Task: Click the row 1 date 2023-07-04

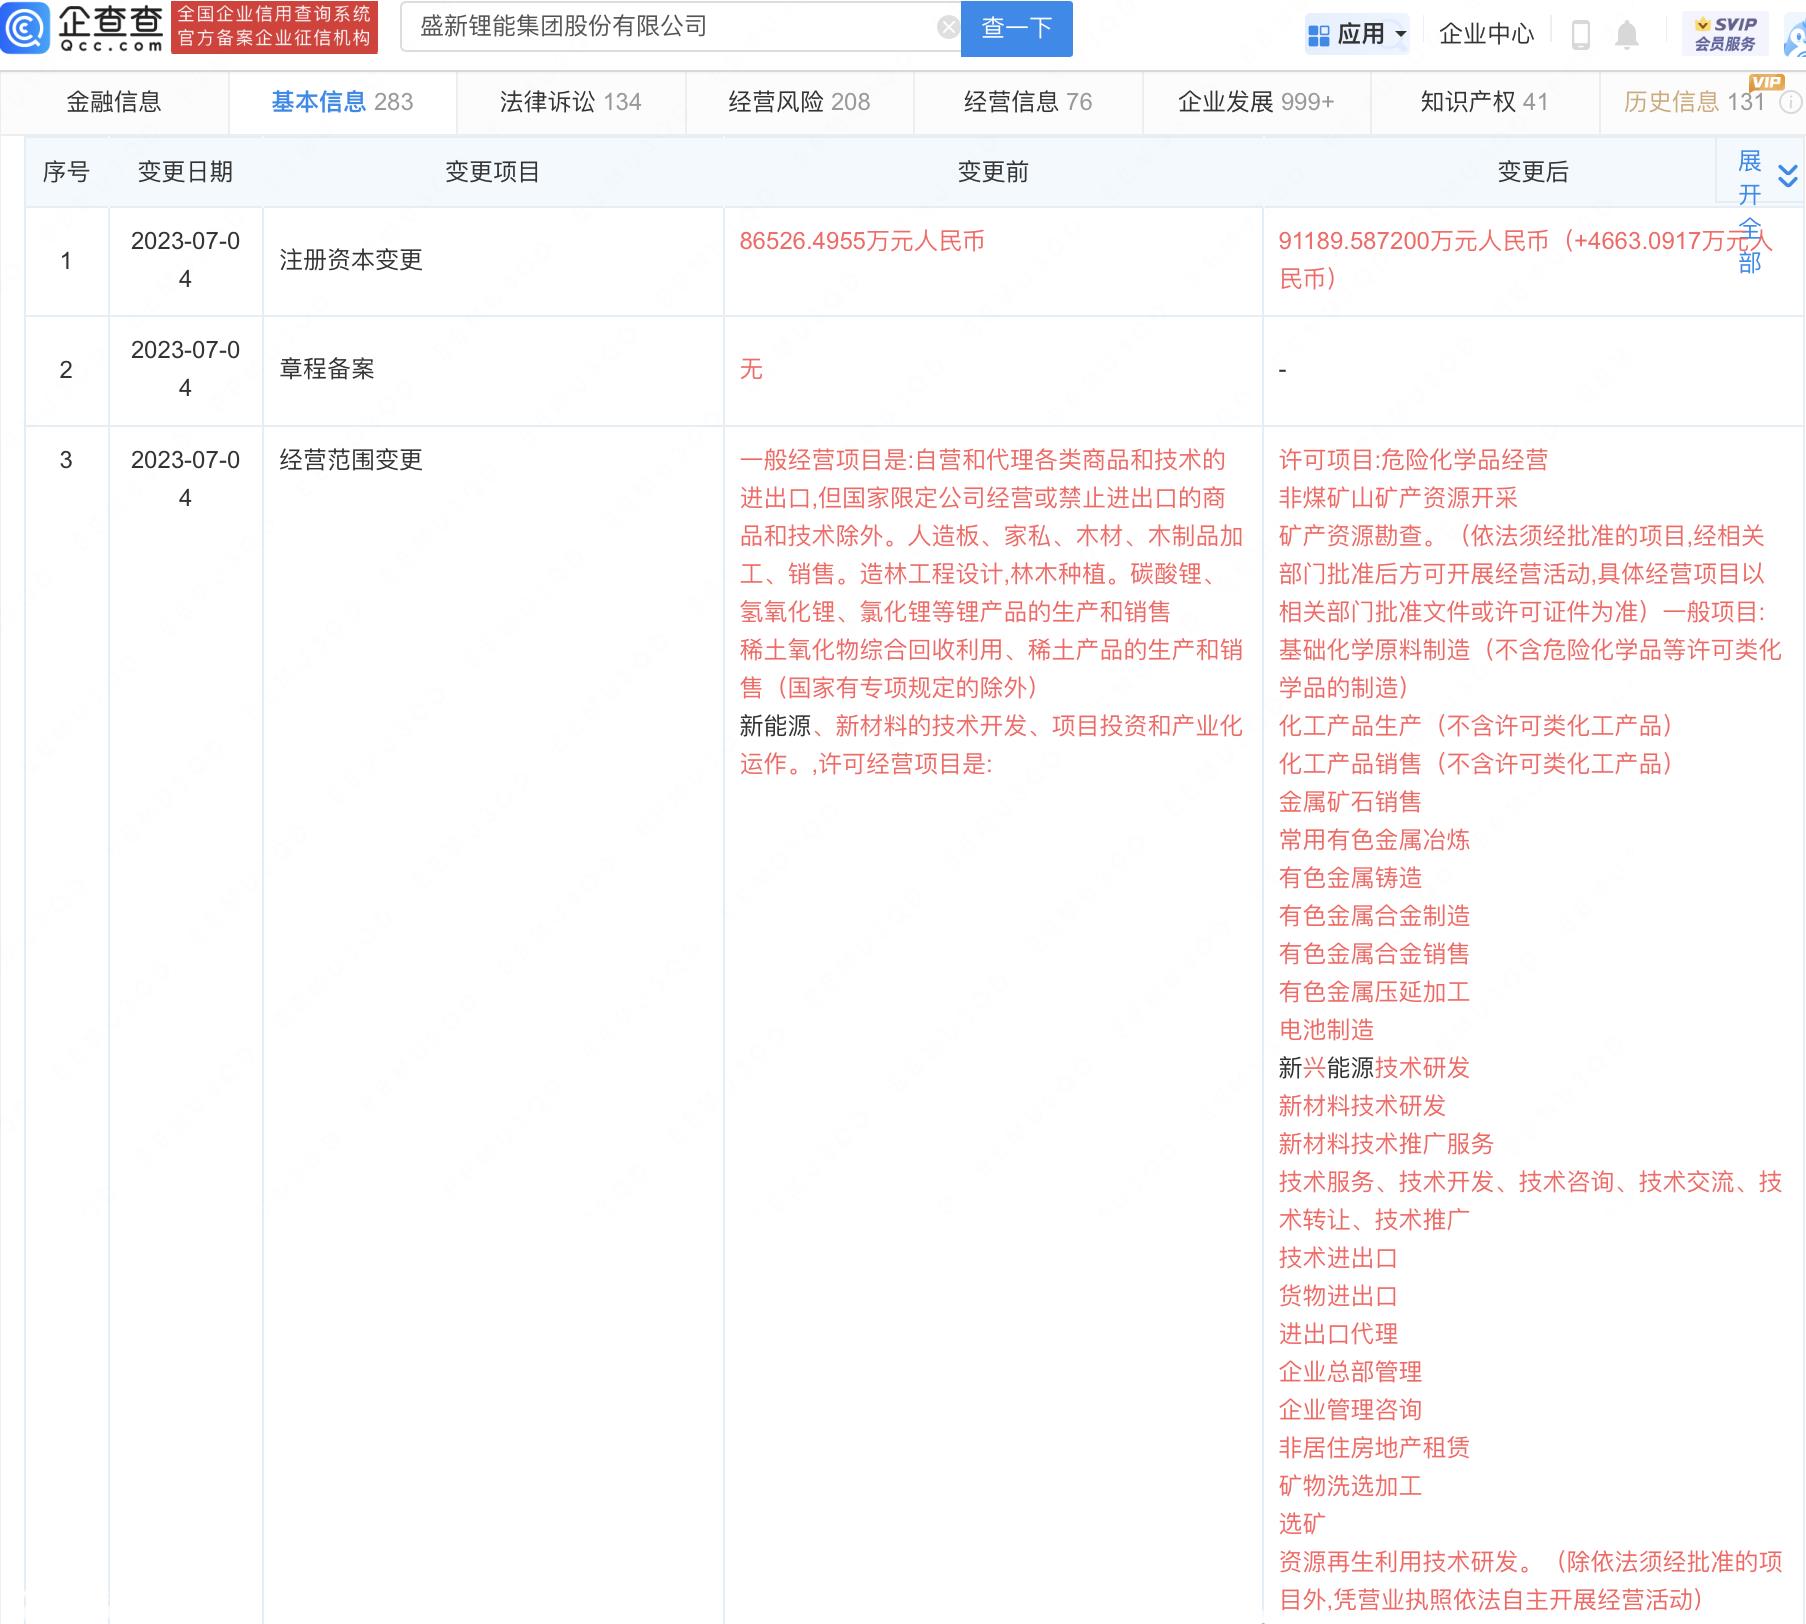Action: point(185,260)
